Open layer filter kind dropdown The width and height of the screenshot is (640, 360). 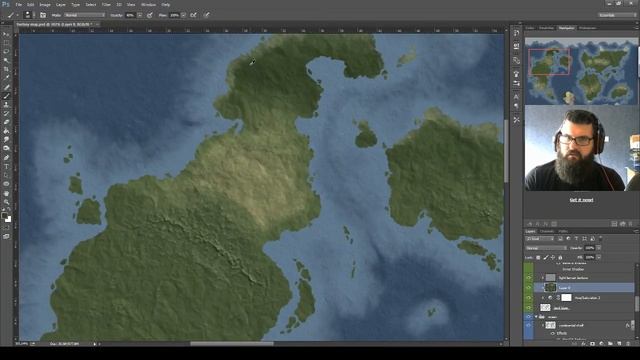point(540,239)
